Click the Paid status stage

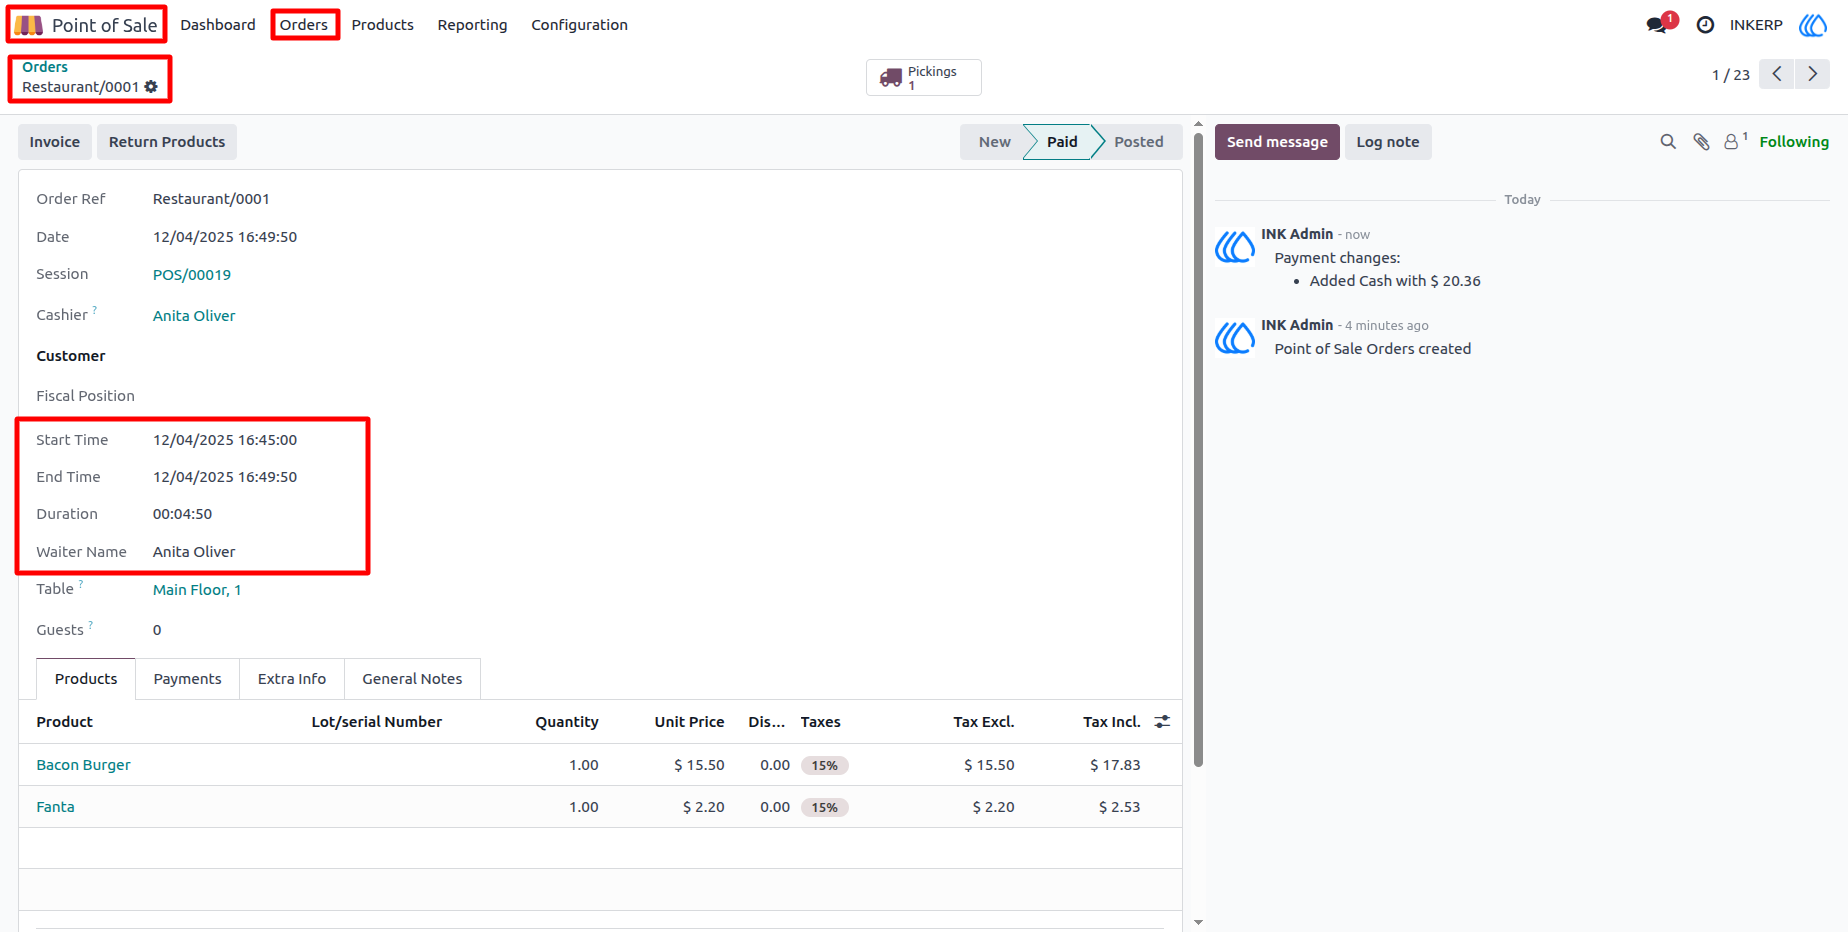click(1062, 142)
